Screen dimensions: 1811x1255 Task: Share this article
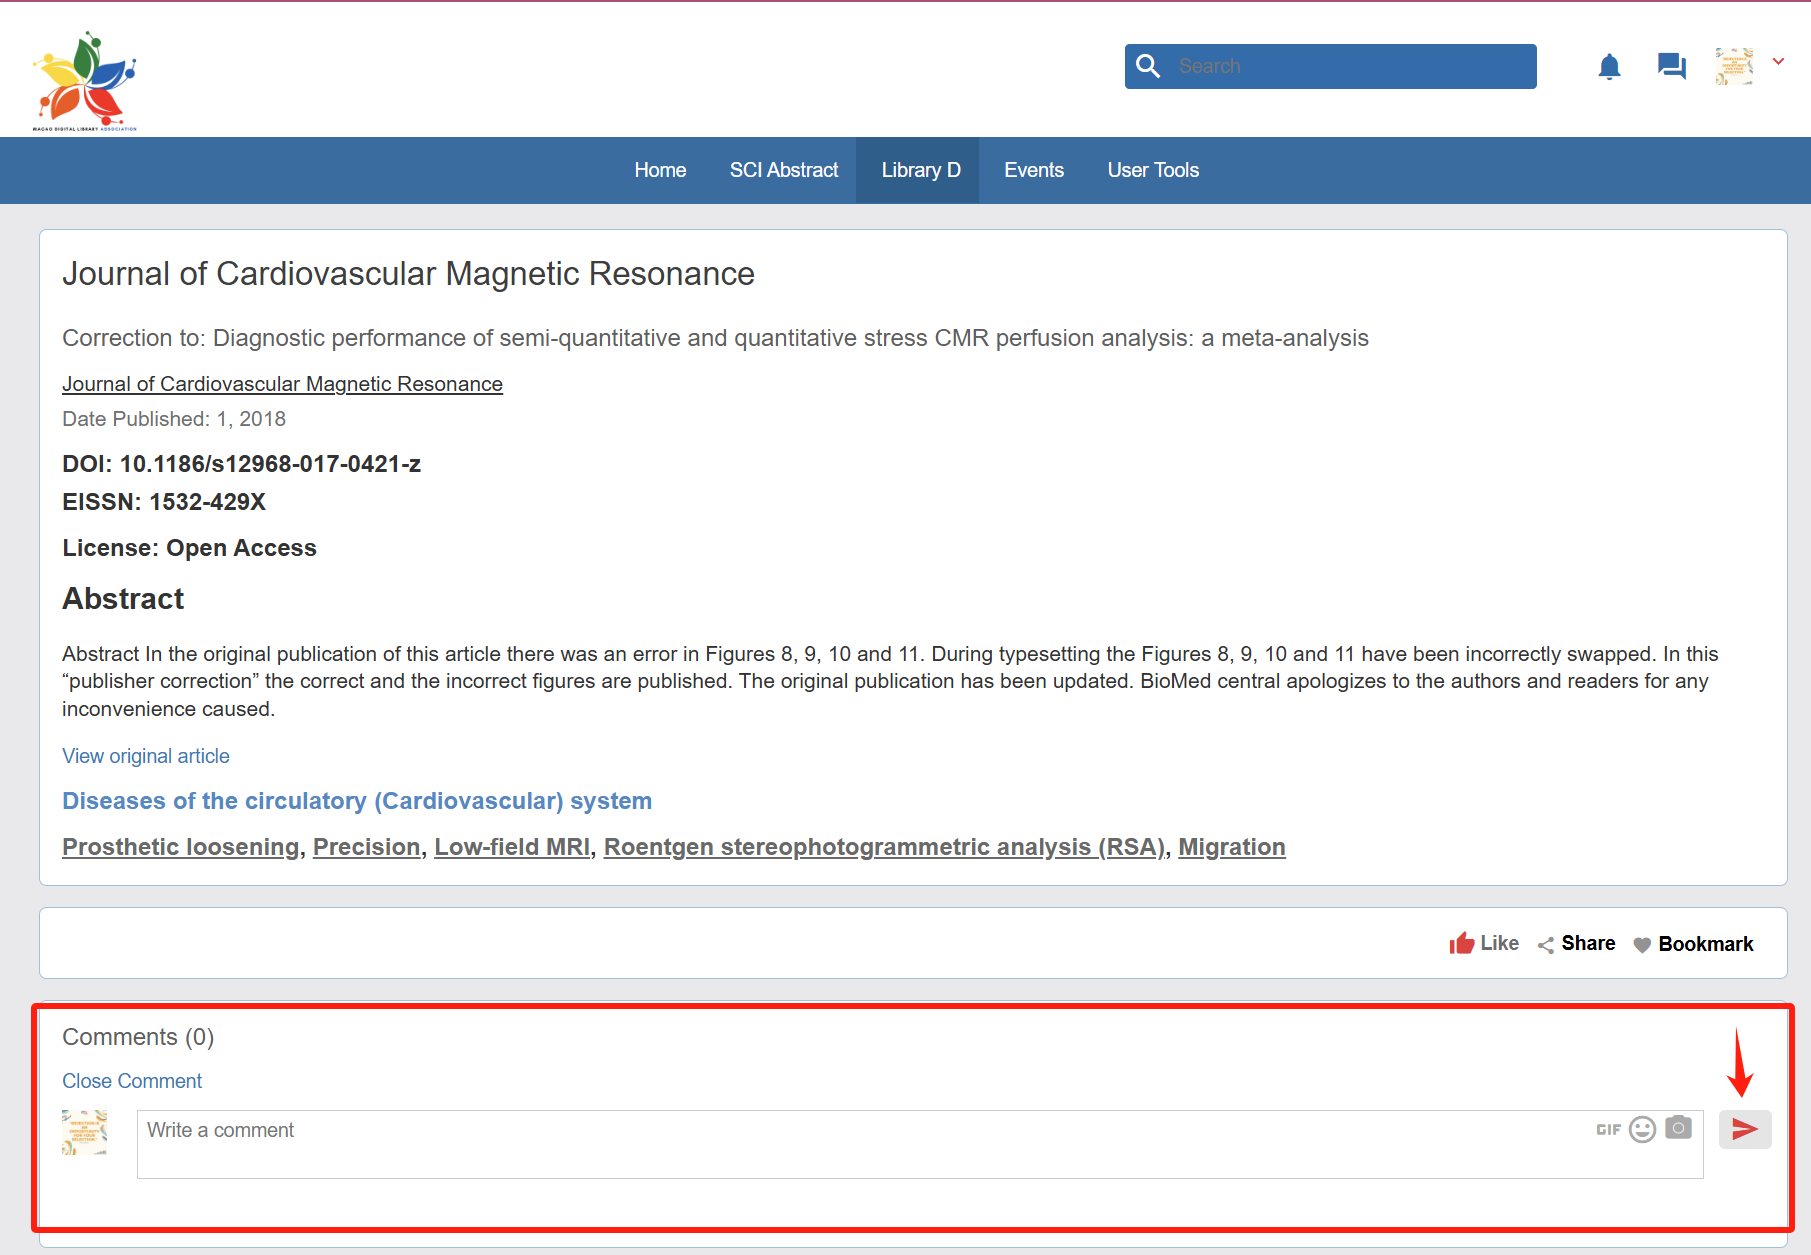coord(1576,943)
